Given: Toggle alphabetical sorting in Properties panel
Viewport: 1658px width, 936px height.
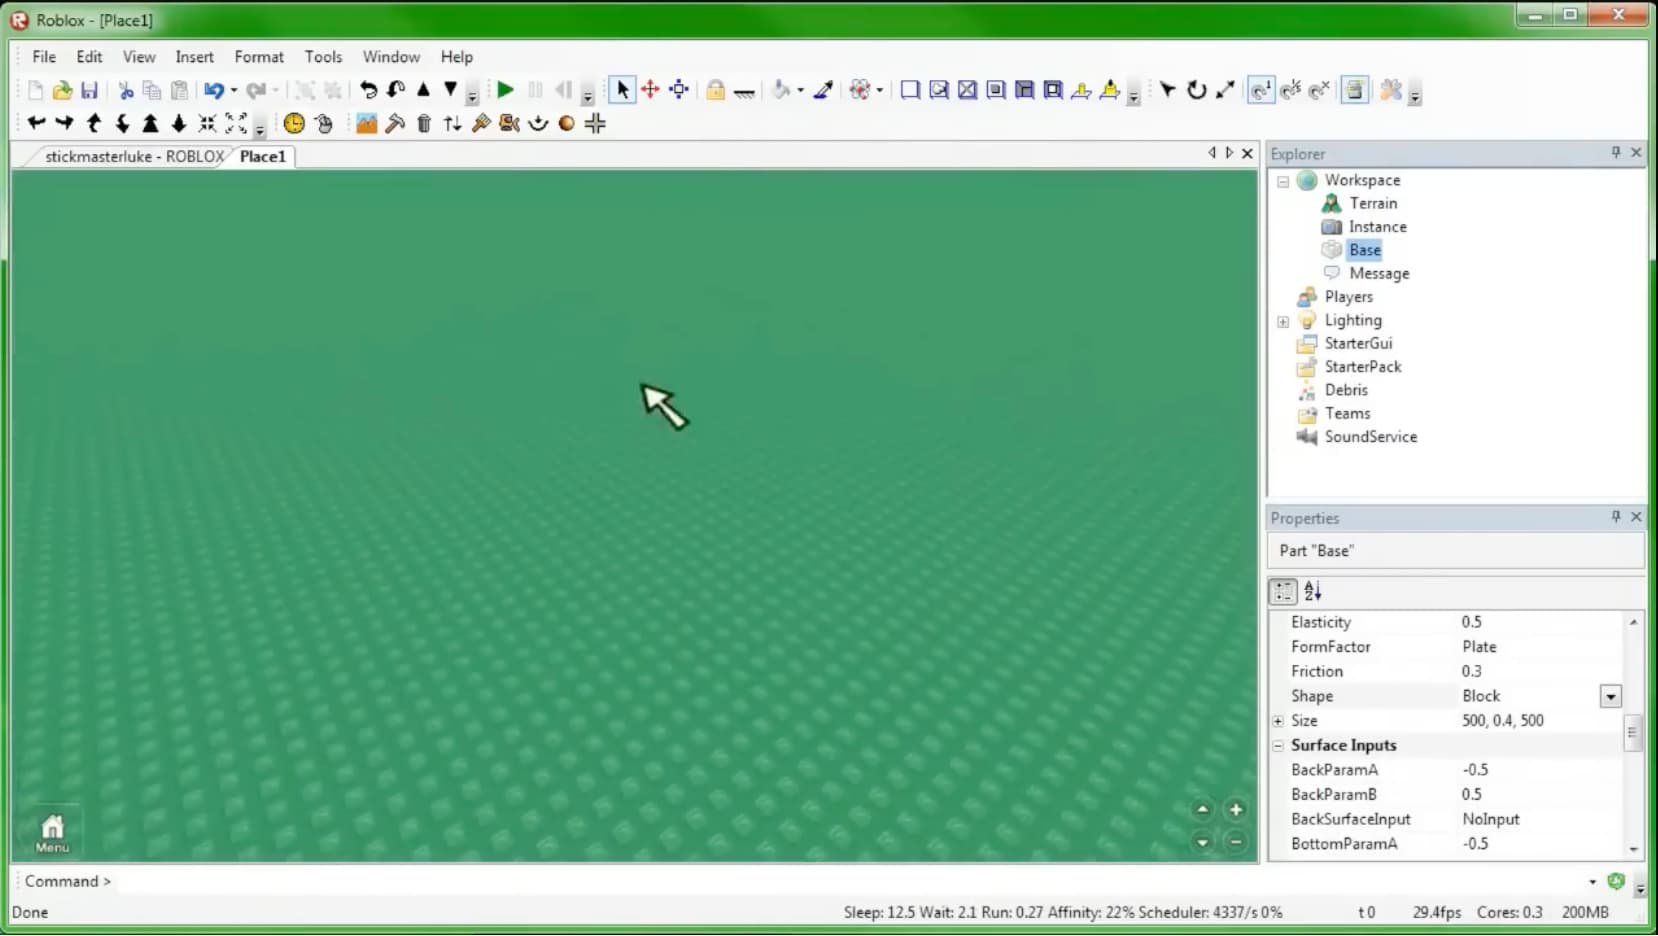Looking at the screenshot, I should (x=1314, y=591).
